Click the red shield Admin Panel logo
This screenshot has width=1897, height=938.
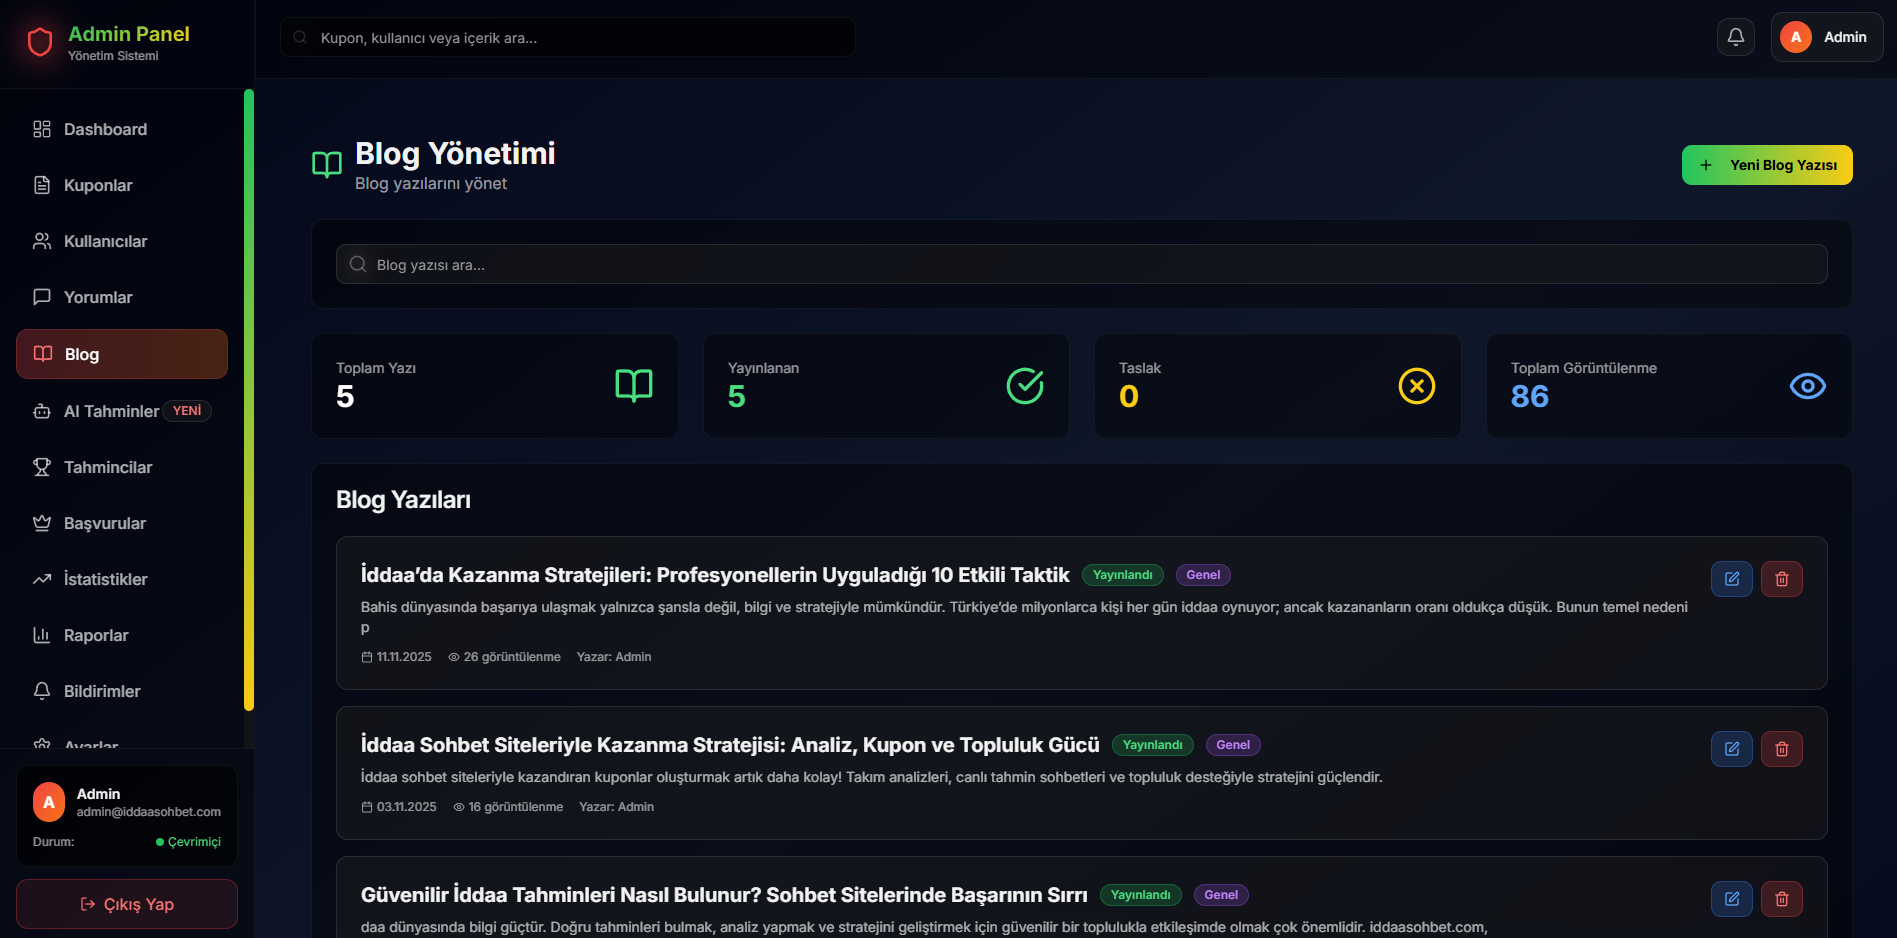40,42
